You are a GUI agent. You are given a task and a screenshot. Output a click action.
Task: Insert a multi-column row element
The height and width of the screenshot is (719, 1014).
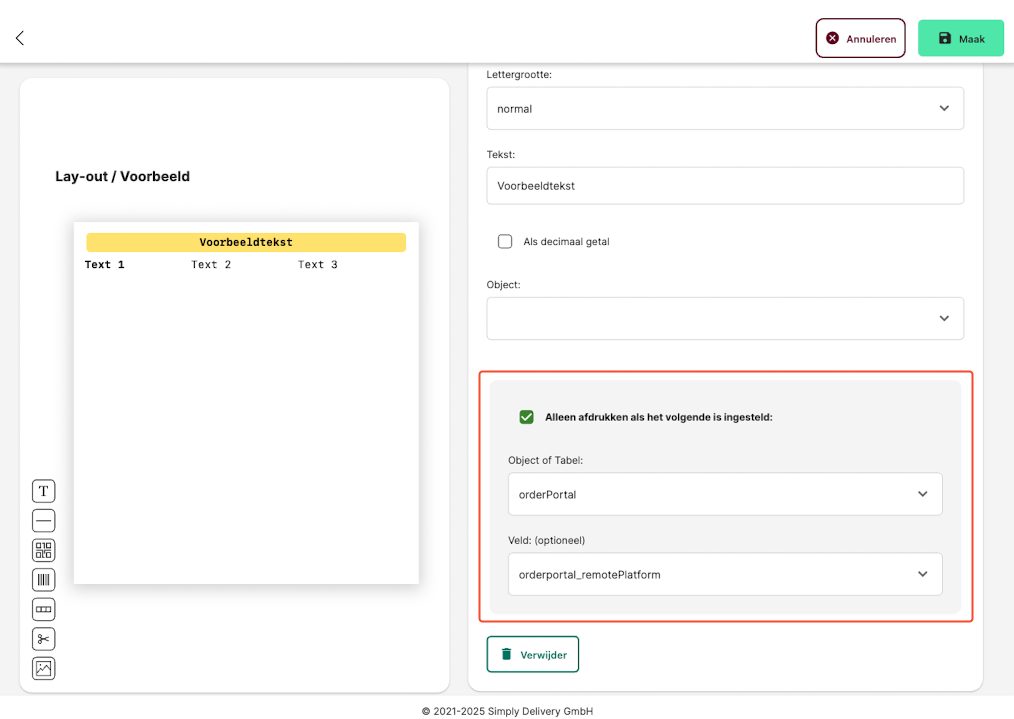[43, 609]
